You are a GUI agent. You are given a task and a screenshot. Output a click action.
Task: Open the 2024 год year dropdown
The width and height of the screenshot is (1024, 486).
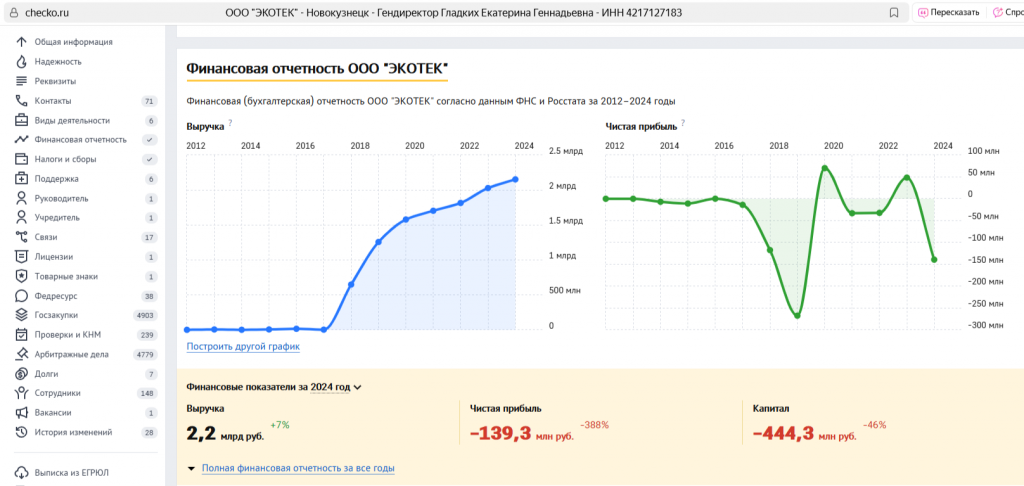click(335, 387)
